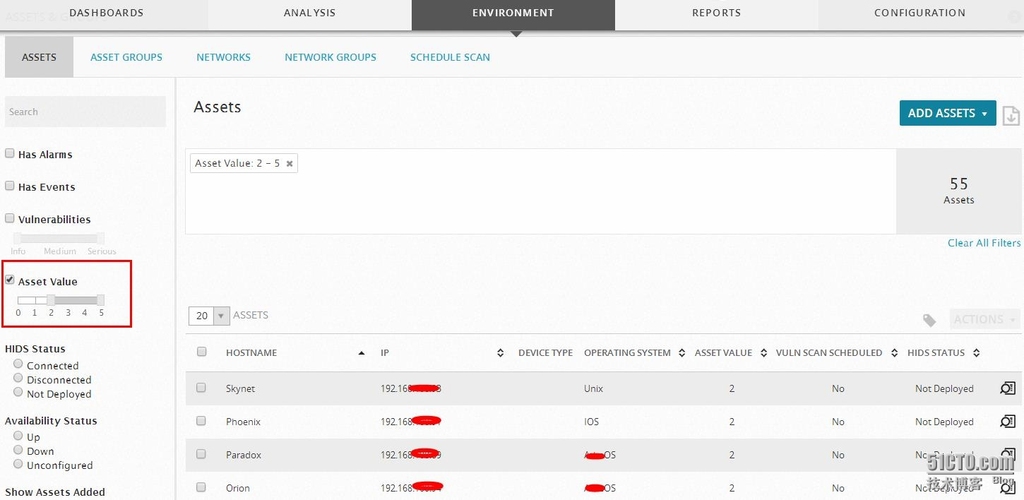Screen dimensions: 1024x500
Task: Click the export assets download icon
Action: pos(1011,116)
